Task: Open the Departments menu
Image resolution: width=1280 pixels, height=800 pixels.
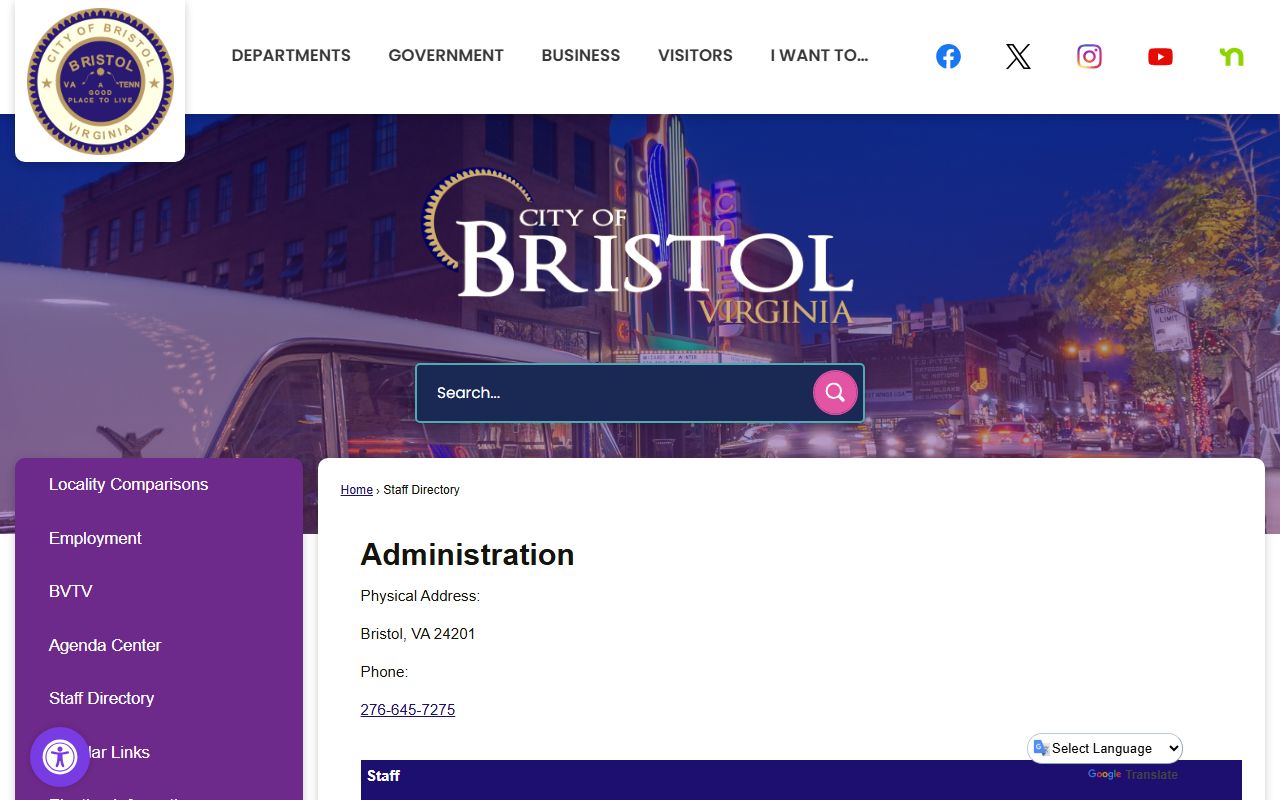Action: 291,56
